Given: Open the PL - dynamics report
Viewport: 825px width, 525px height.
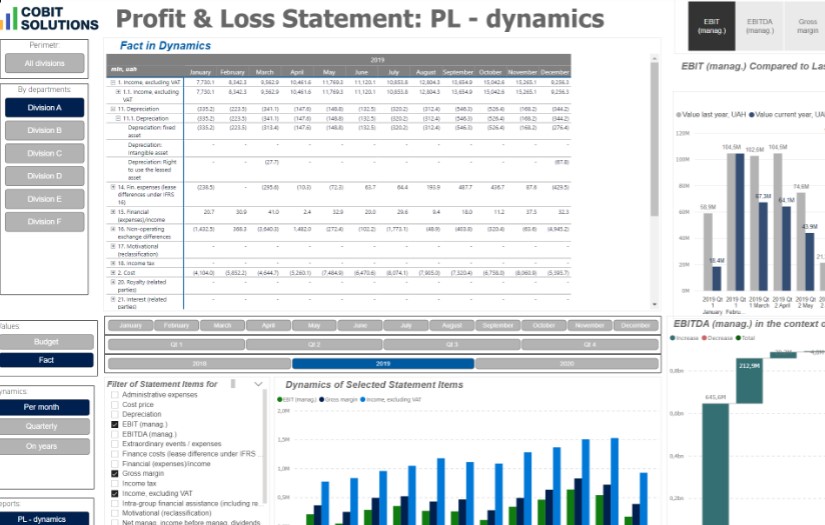Looking at the screenshot, I should point(44,519).
